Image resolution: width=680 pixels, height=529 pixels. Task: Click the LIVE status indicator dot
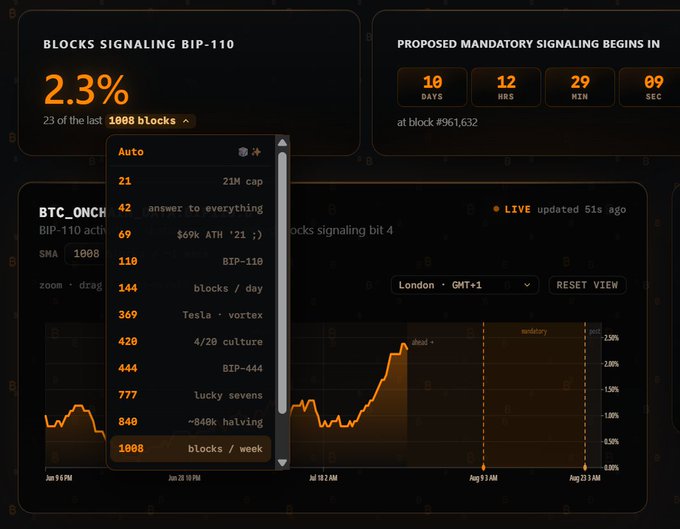496,209
